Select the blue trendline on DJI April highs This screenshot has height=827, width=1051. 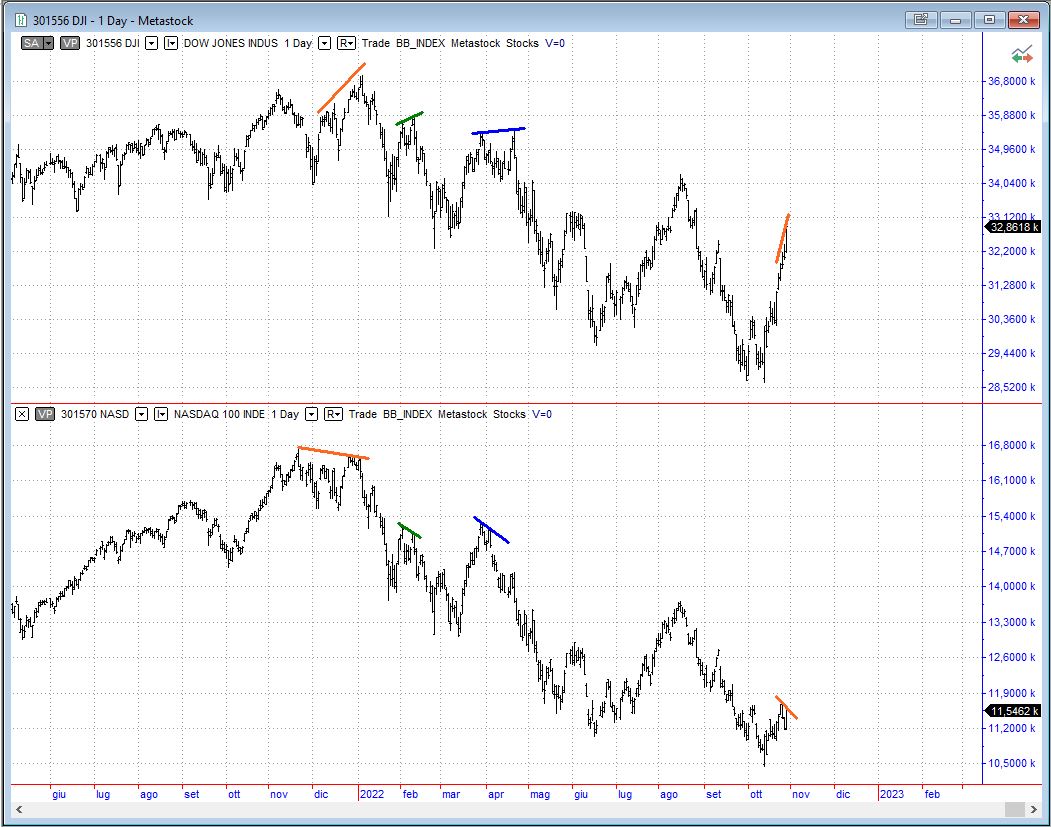[499, 131]
